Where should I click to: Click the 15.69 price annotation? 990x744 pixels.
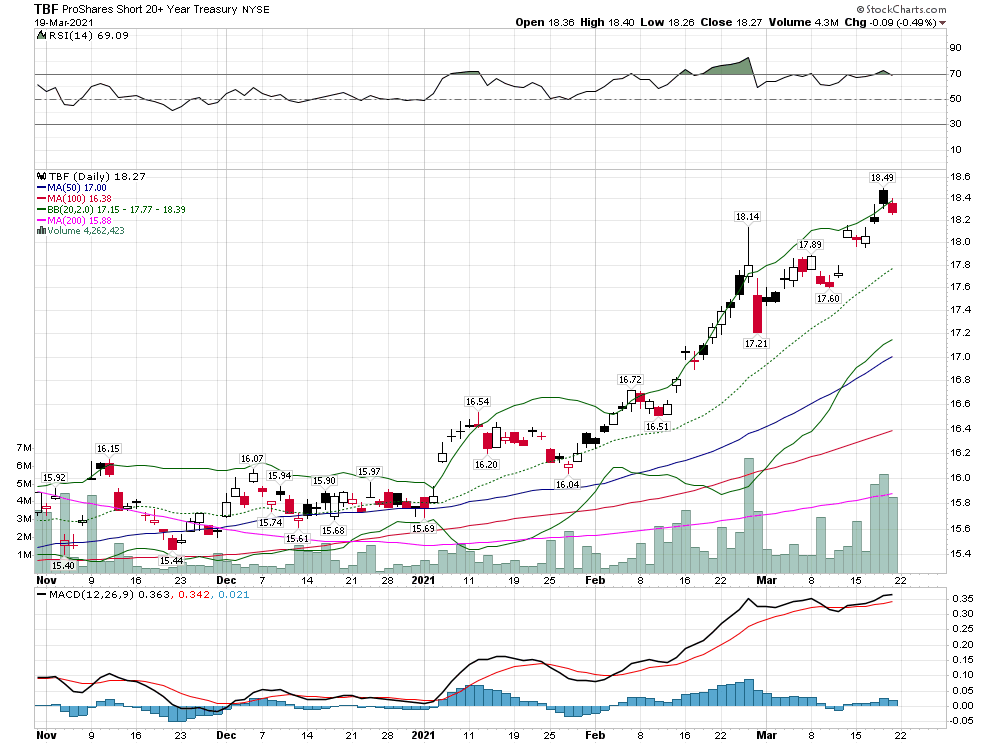pyautogui.click(x=424, y=529)
